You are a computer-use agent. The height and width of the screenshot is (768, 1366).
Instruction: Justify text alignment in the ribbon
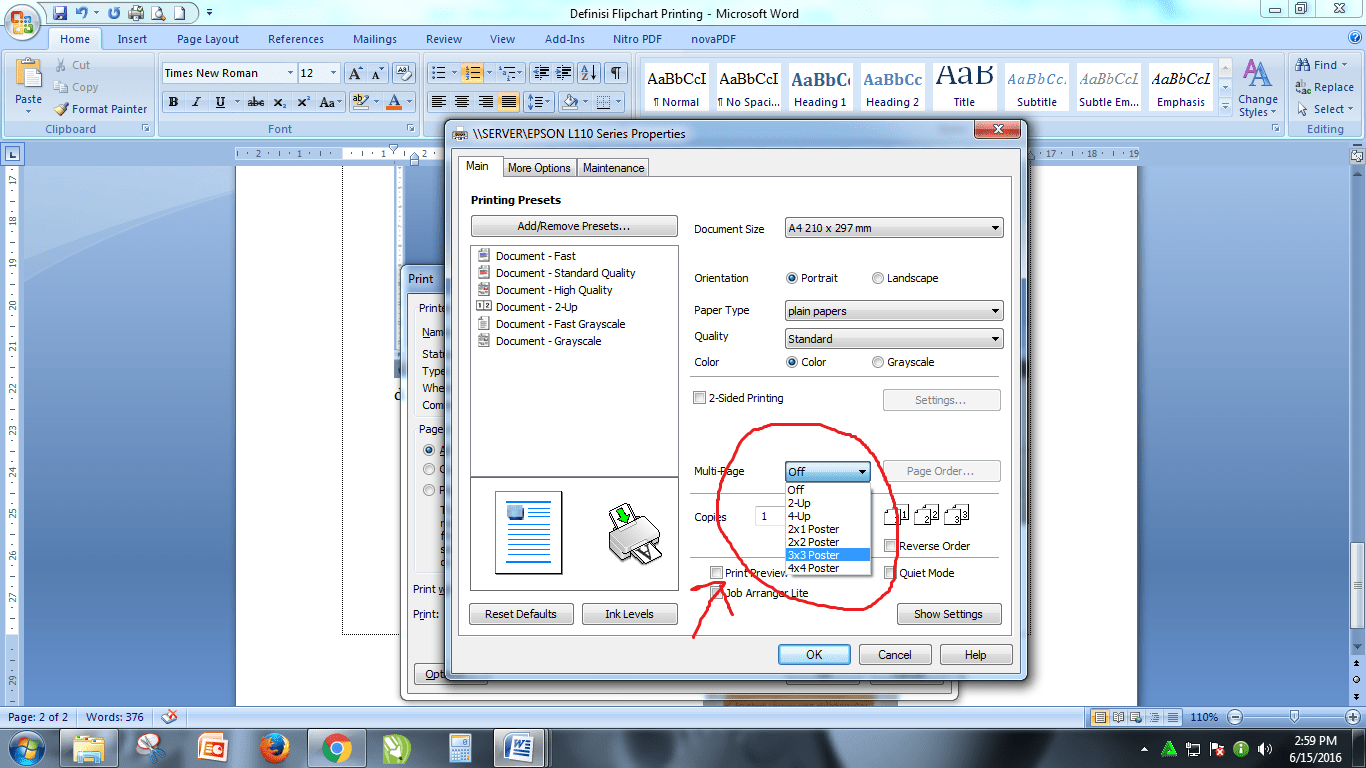coord(509,102)
